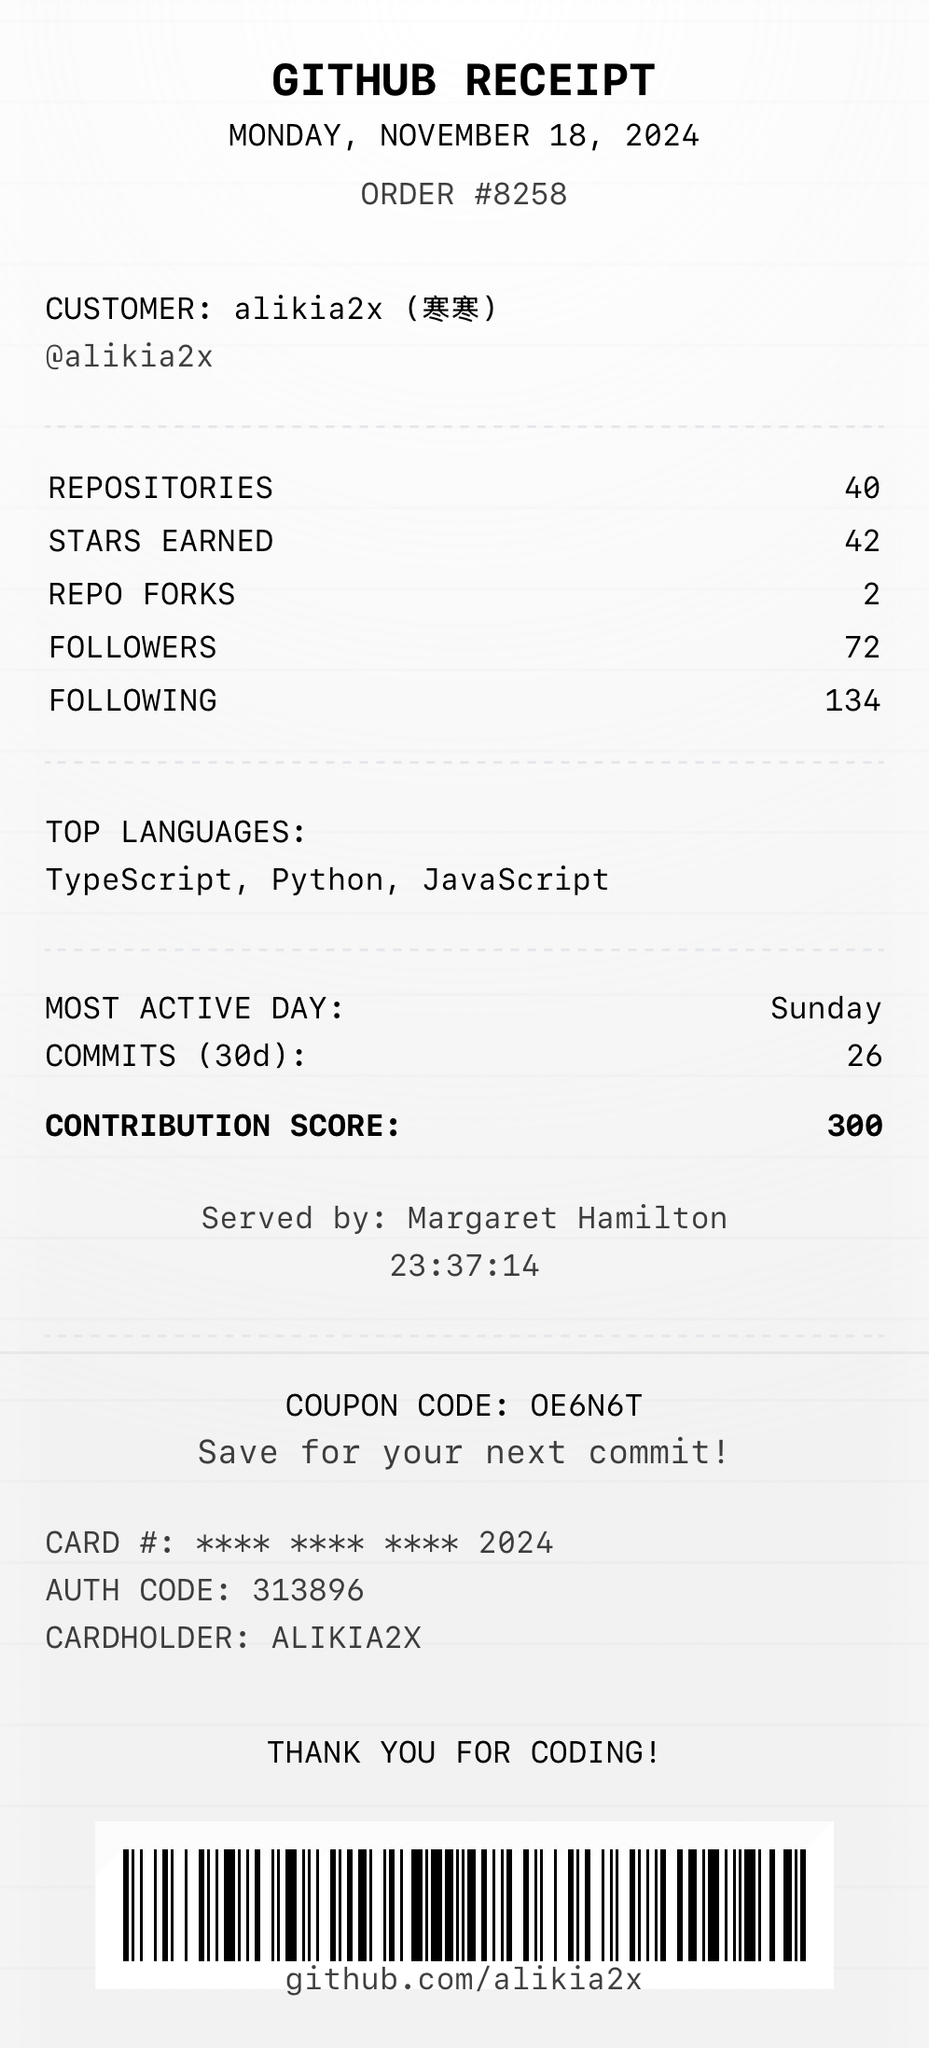The image size is (929, 2048).
Task: Click the COMMITS (30d) value 26
Action: pyautogui.click(x=863, y=1056)
